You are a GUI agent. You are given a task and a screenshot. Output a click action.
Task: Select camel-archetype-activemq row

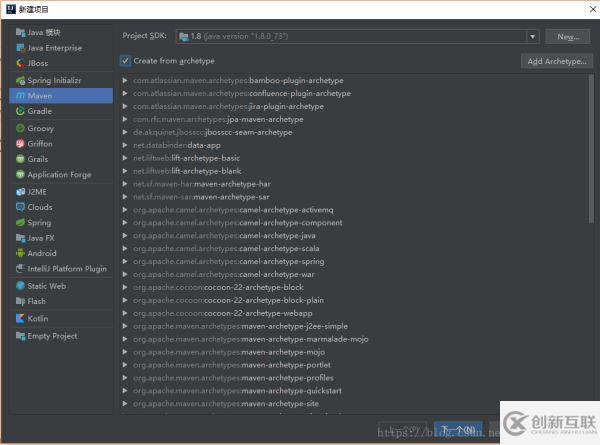click(x=354, y=210)
